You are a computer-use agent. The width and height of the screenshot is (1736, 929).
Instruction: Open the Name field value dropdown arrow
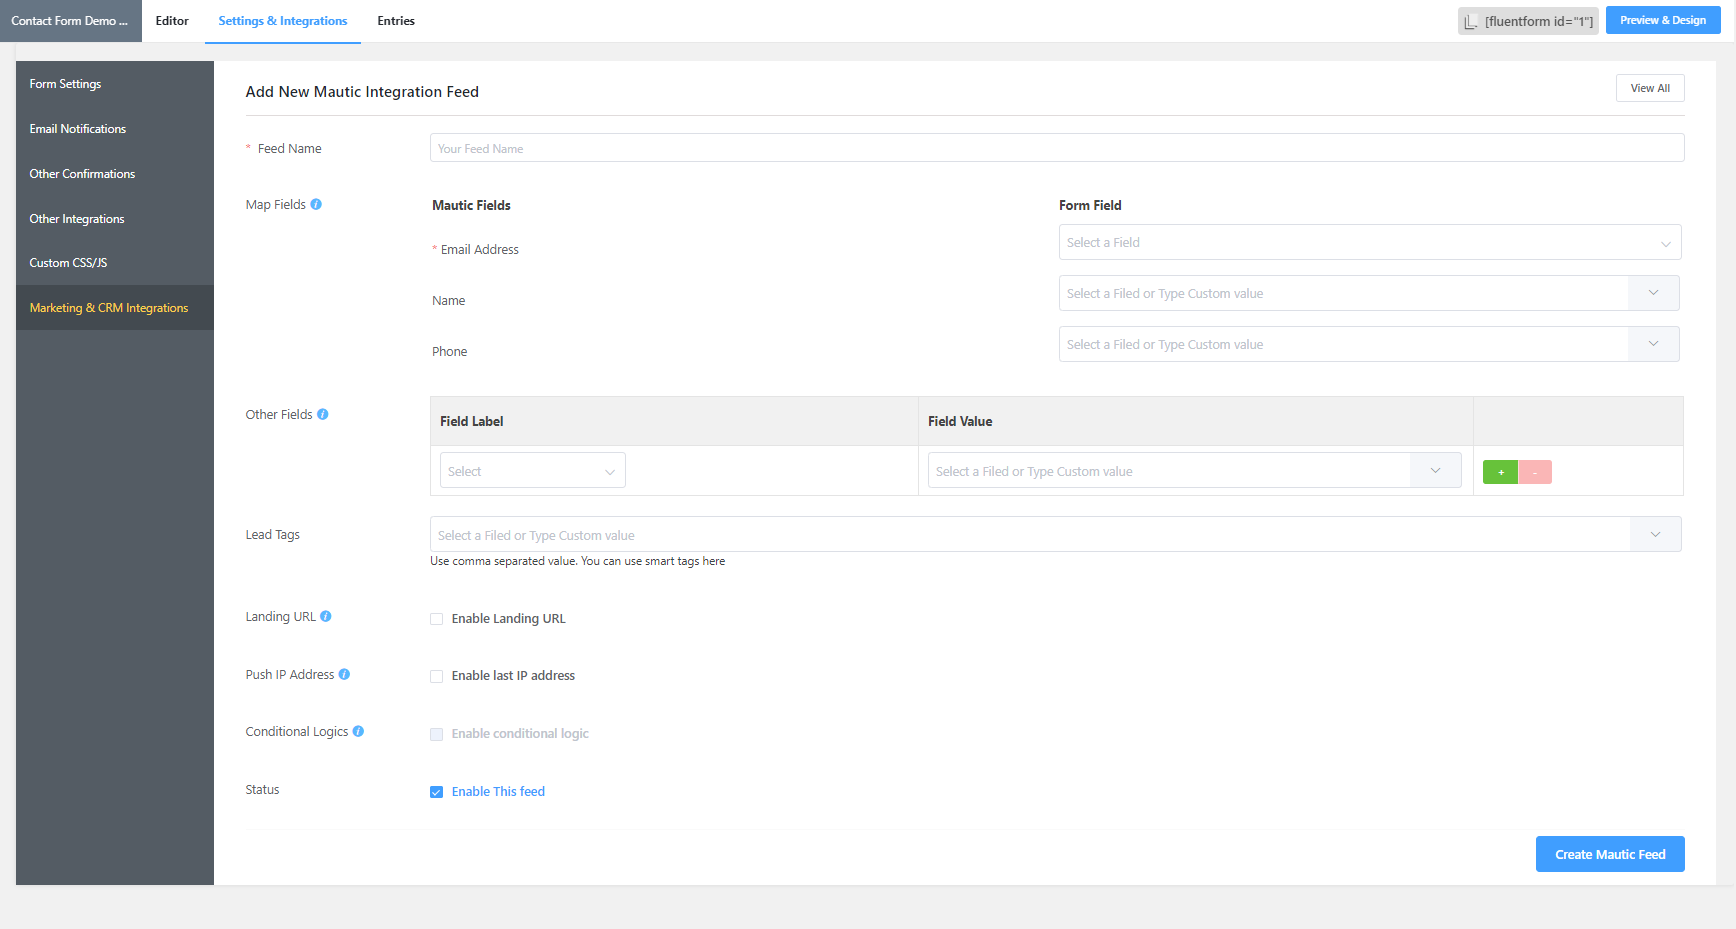pyautogui.click(x=1654, y=293)
